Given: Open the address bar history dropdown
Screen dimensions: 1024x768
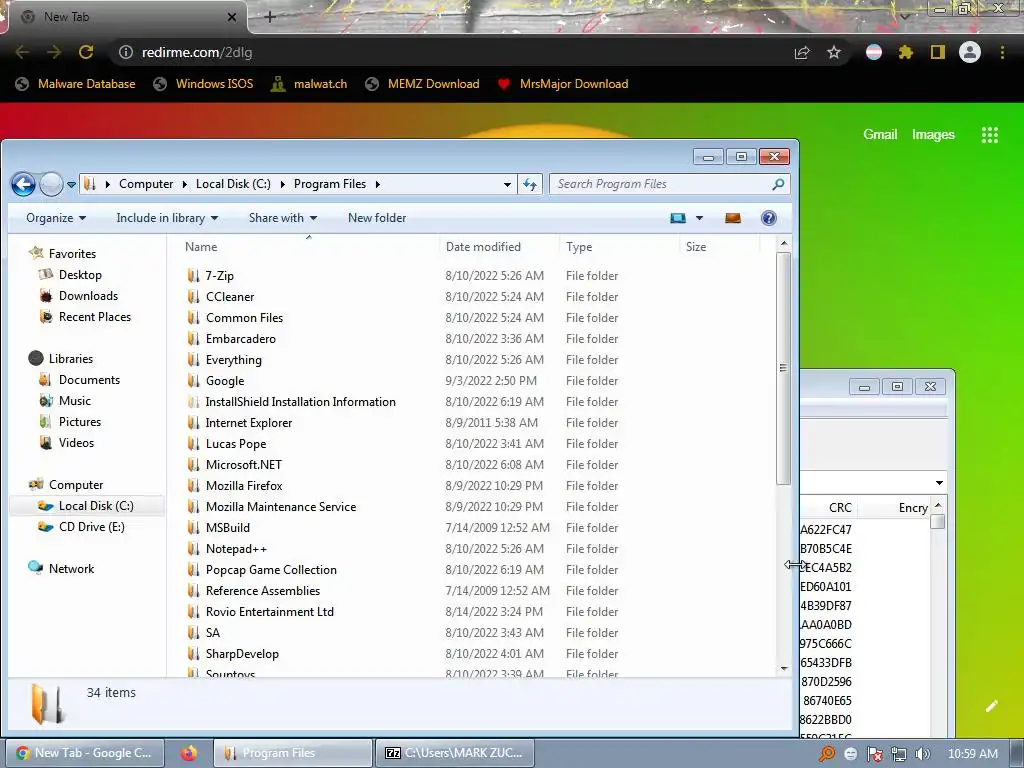Looking at the screenshot, I should coord(507,185).
